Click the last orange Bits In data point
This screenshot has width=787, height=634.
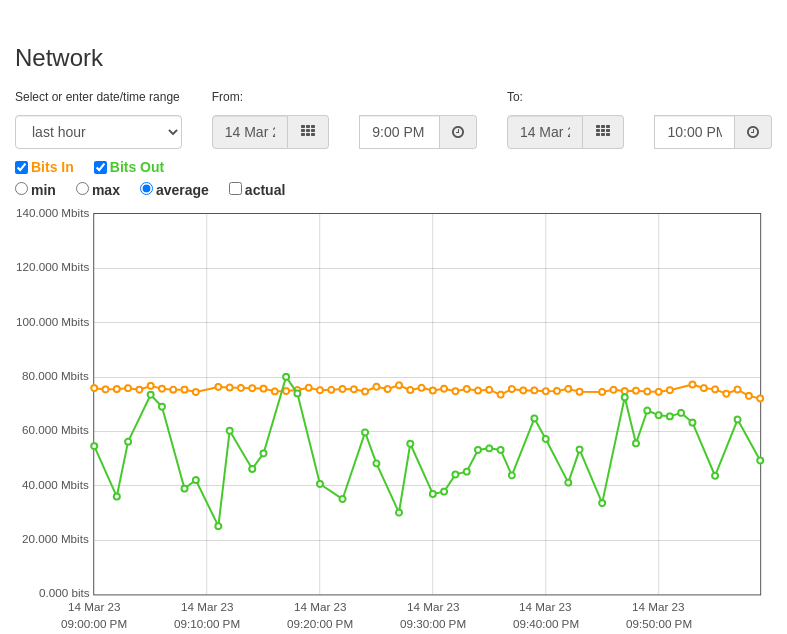pos(760,398)
